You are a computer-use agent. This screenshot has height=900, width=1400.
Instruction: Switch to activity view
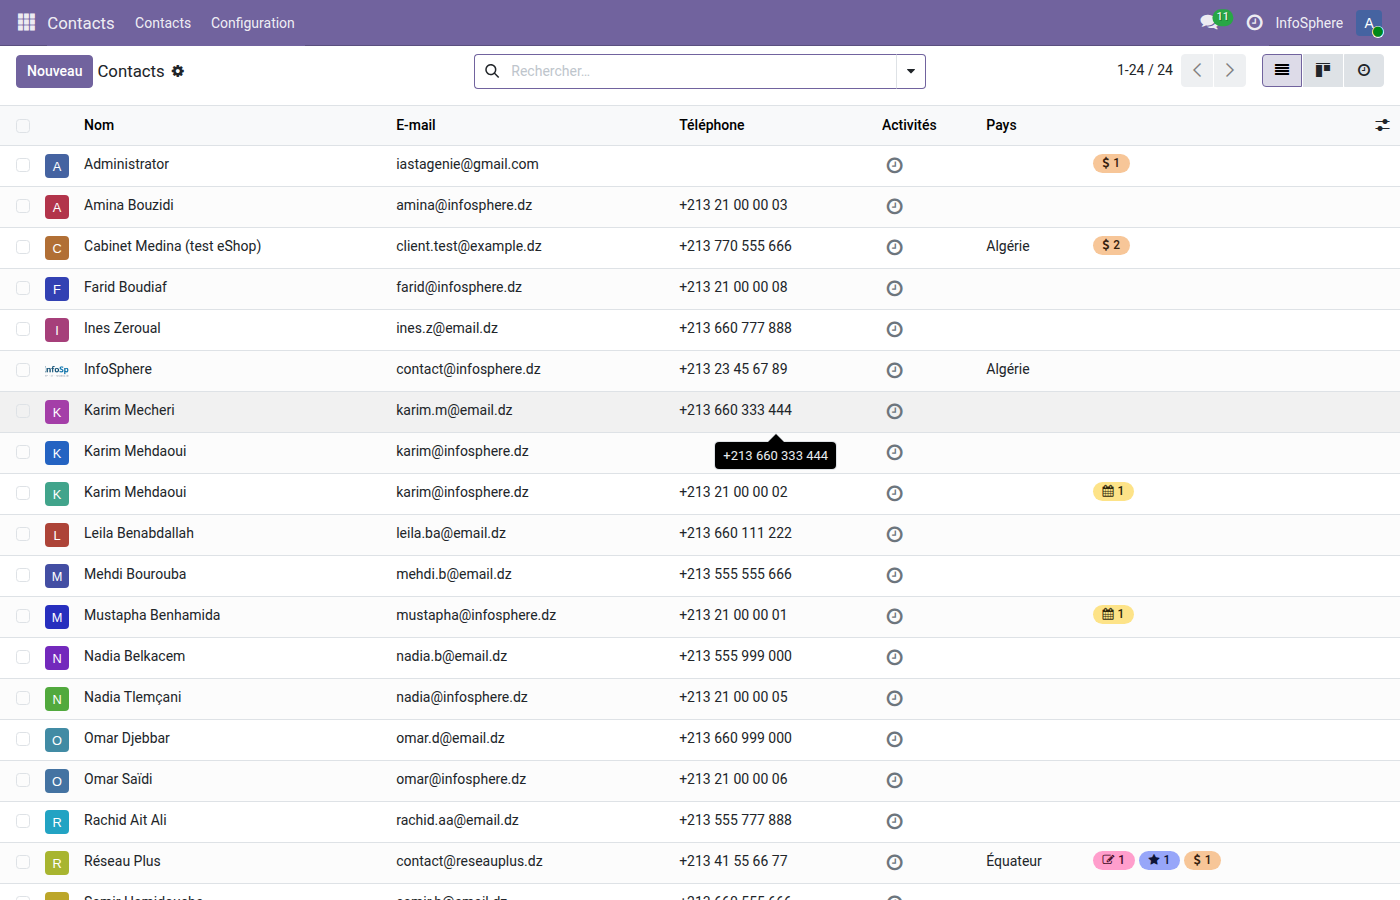click(1363, 70)
